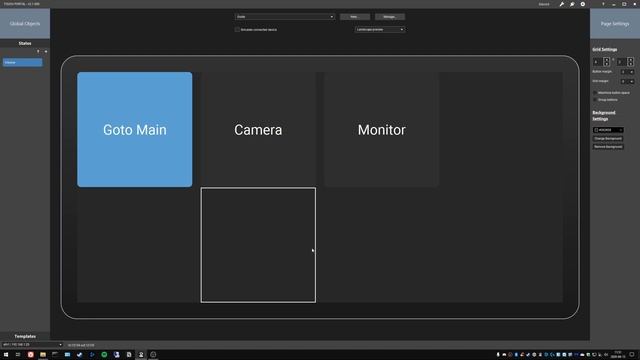Viewport: 640px width, 360px height.
Task: Open the device IP address dropdown
Action: (x=32, y=345)
